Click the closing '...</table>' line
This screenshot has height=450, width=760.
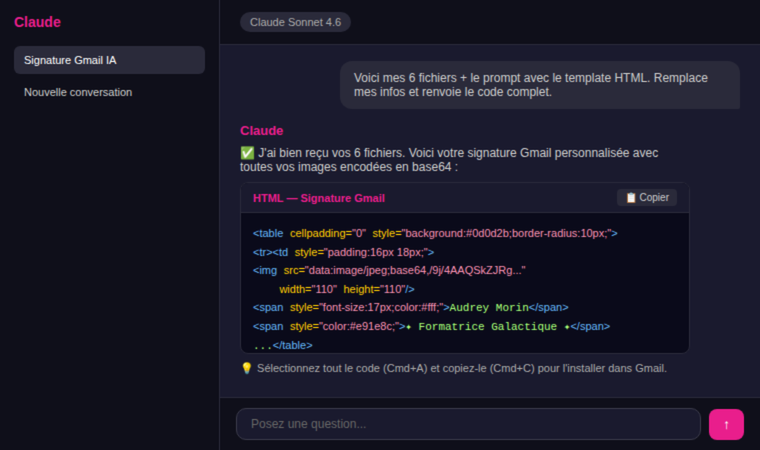click(283, 345)
